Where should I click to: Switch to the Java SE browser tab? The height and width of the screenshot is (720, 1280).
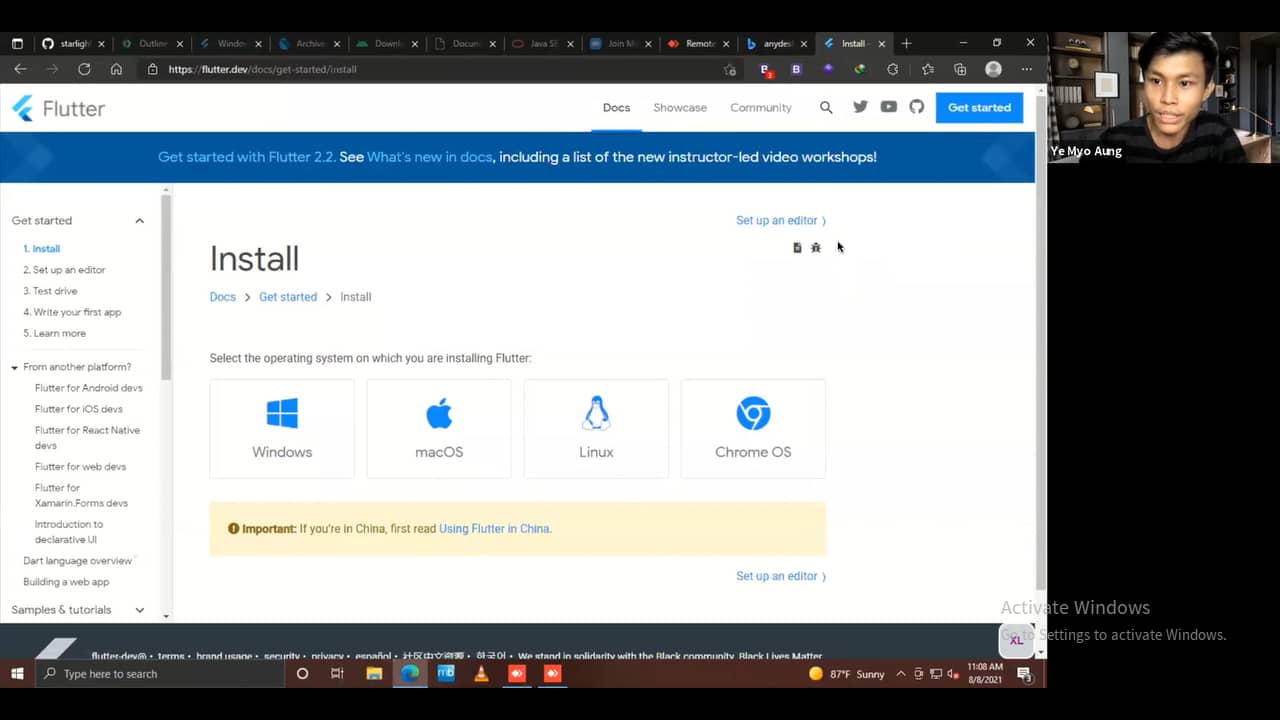(541, 43)
